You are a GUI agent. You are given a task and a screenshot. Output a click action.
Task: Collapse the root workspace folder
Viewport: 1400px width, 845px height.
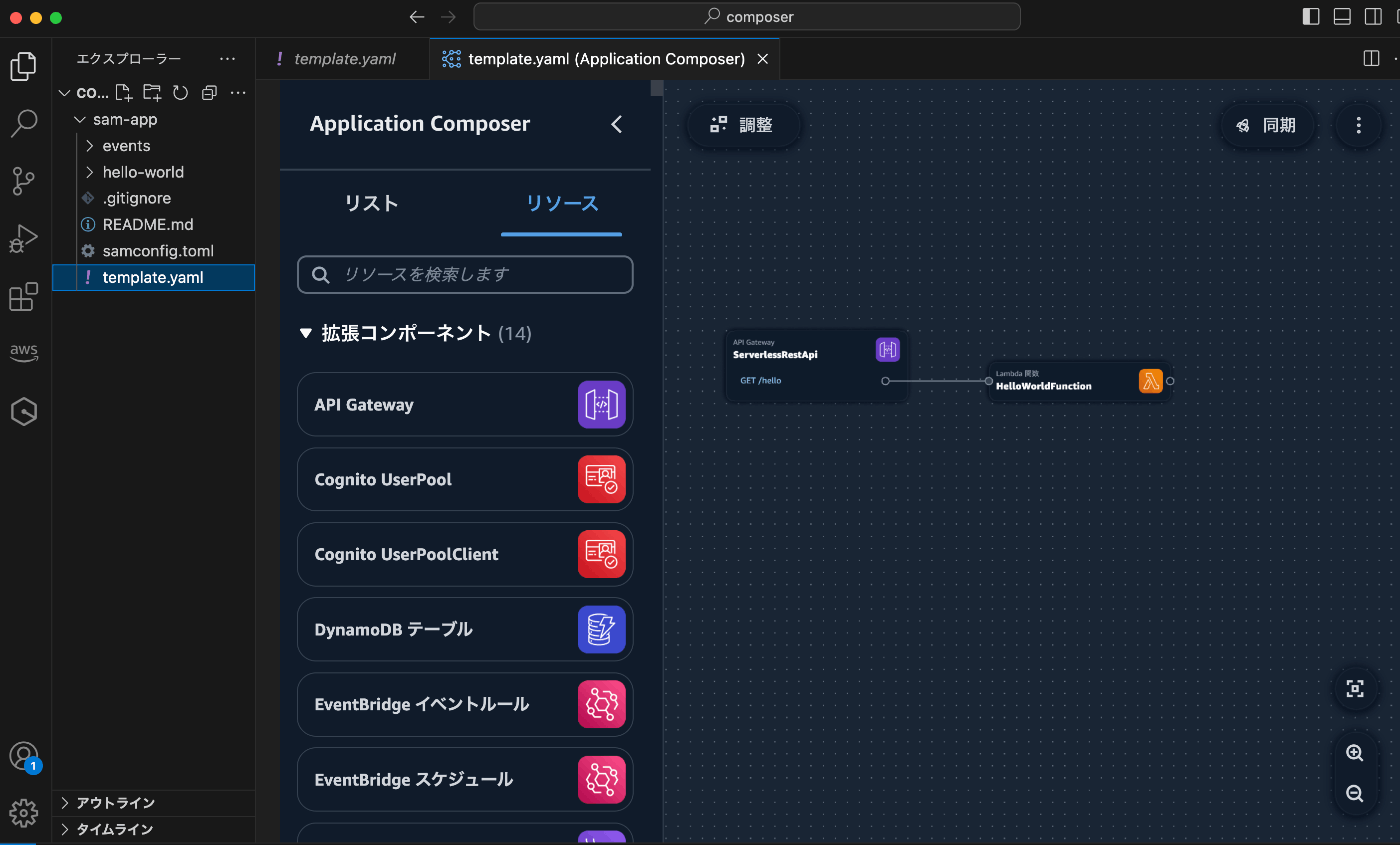tap(65, 93)
